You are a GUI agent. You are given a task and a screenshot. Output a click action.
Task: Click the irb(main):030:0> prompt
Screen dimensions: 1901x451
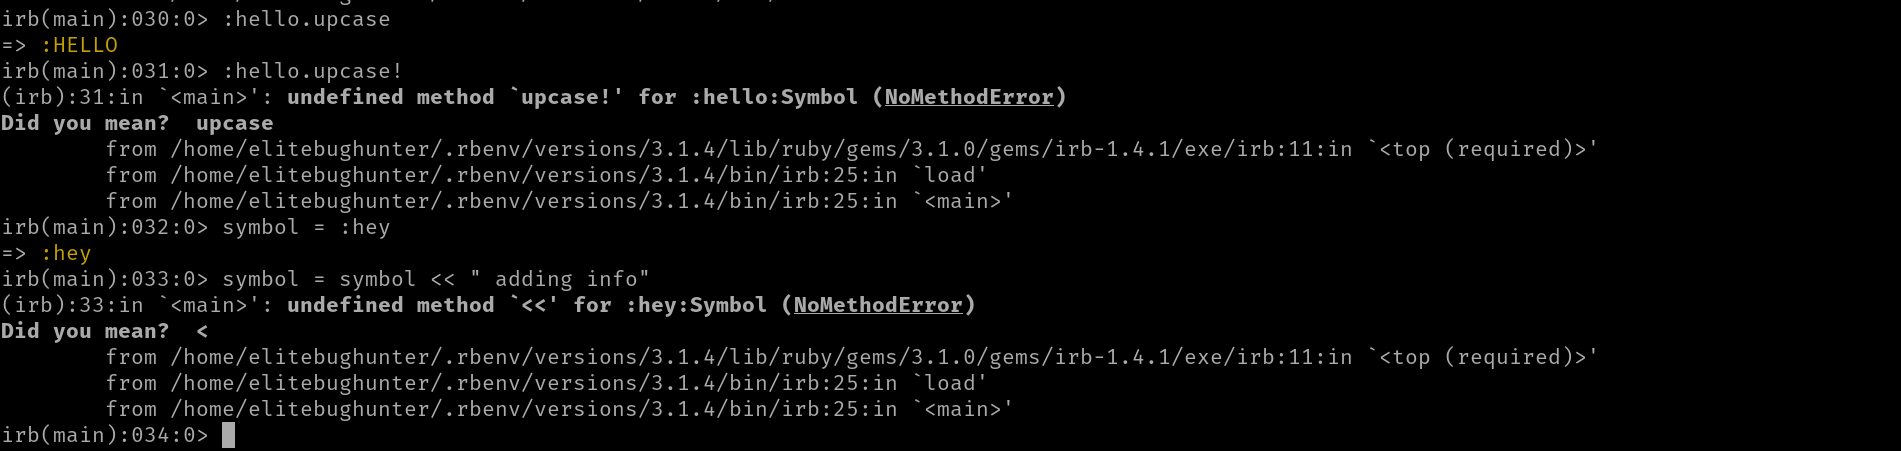pos(105,19)
